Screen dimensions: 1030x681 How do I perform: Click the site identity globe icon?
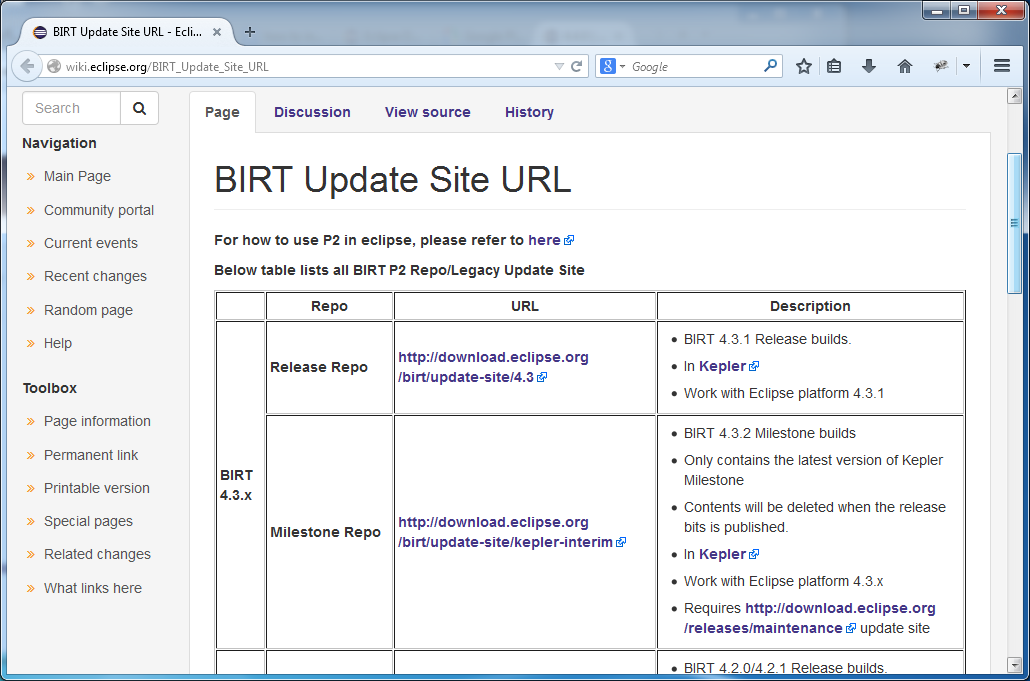[x=54, y=66]
